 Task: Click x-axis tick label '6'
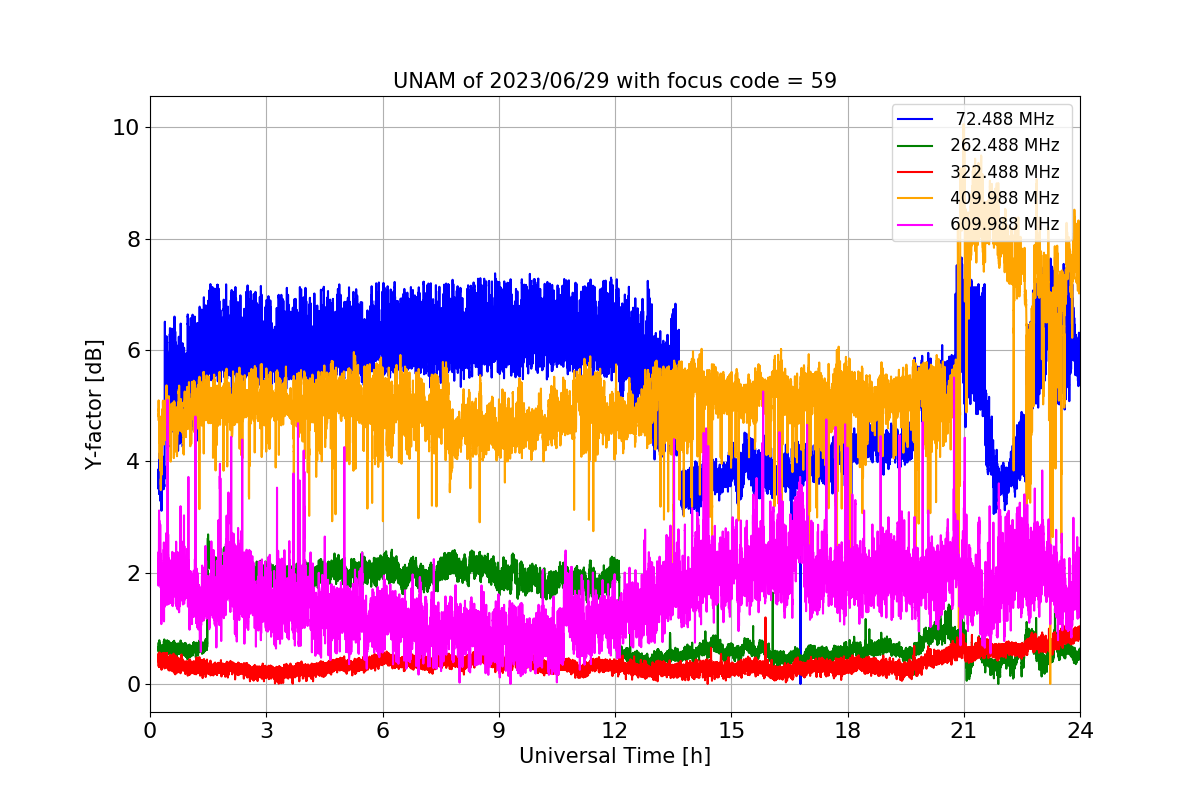coord(382,730)
